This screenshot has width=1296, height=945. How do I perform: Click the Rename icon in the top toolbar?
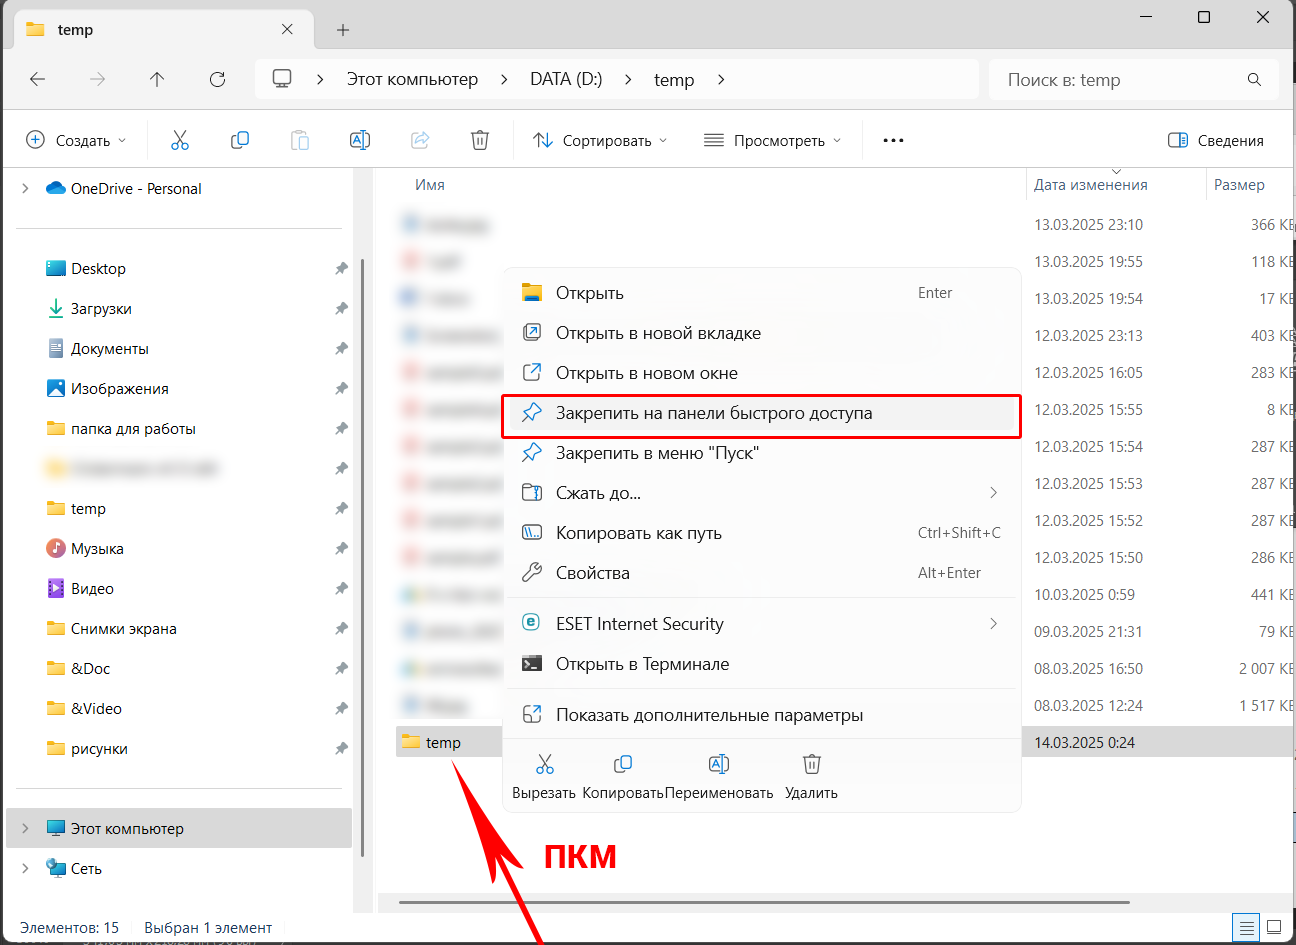tap(360, 141)
